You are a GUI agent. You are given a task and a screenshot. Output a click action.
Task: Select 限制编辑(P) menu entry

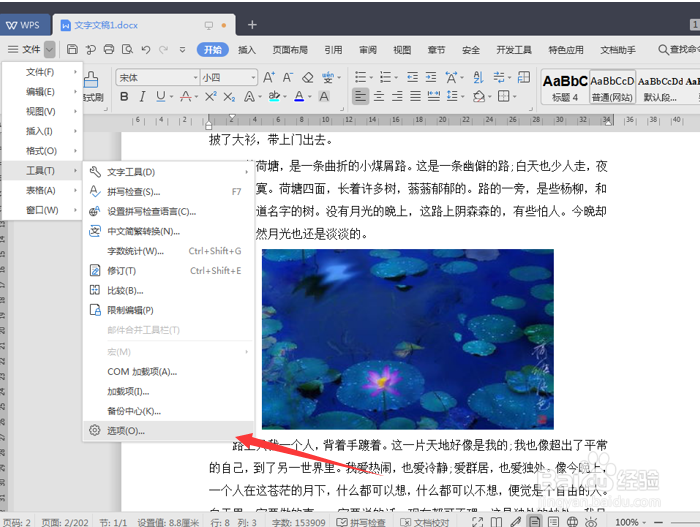point(168,310)
